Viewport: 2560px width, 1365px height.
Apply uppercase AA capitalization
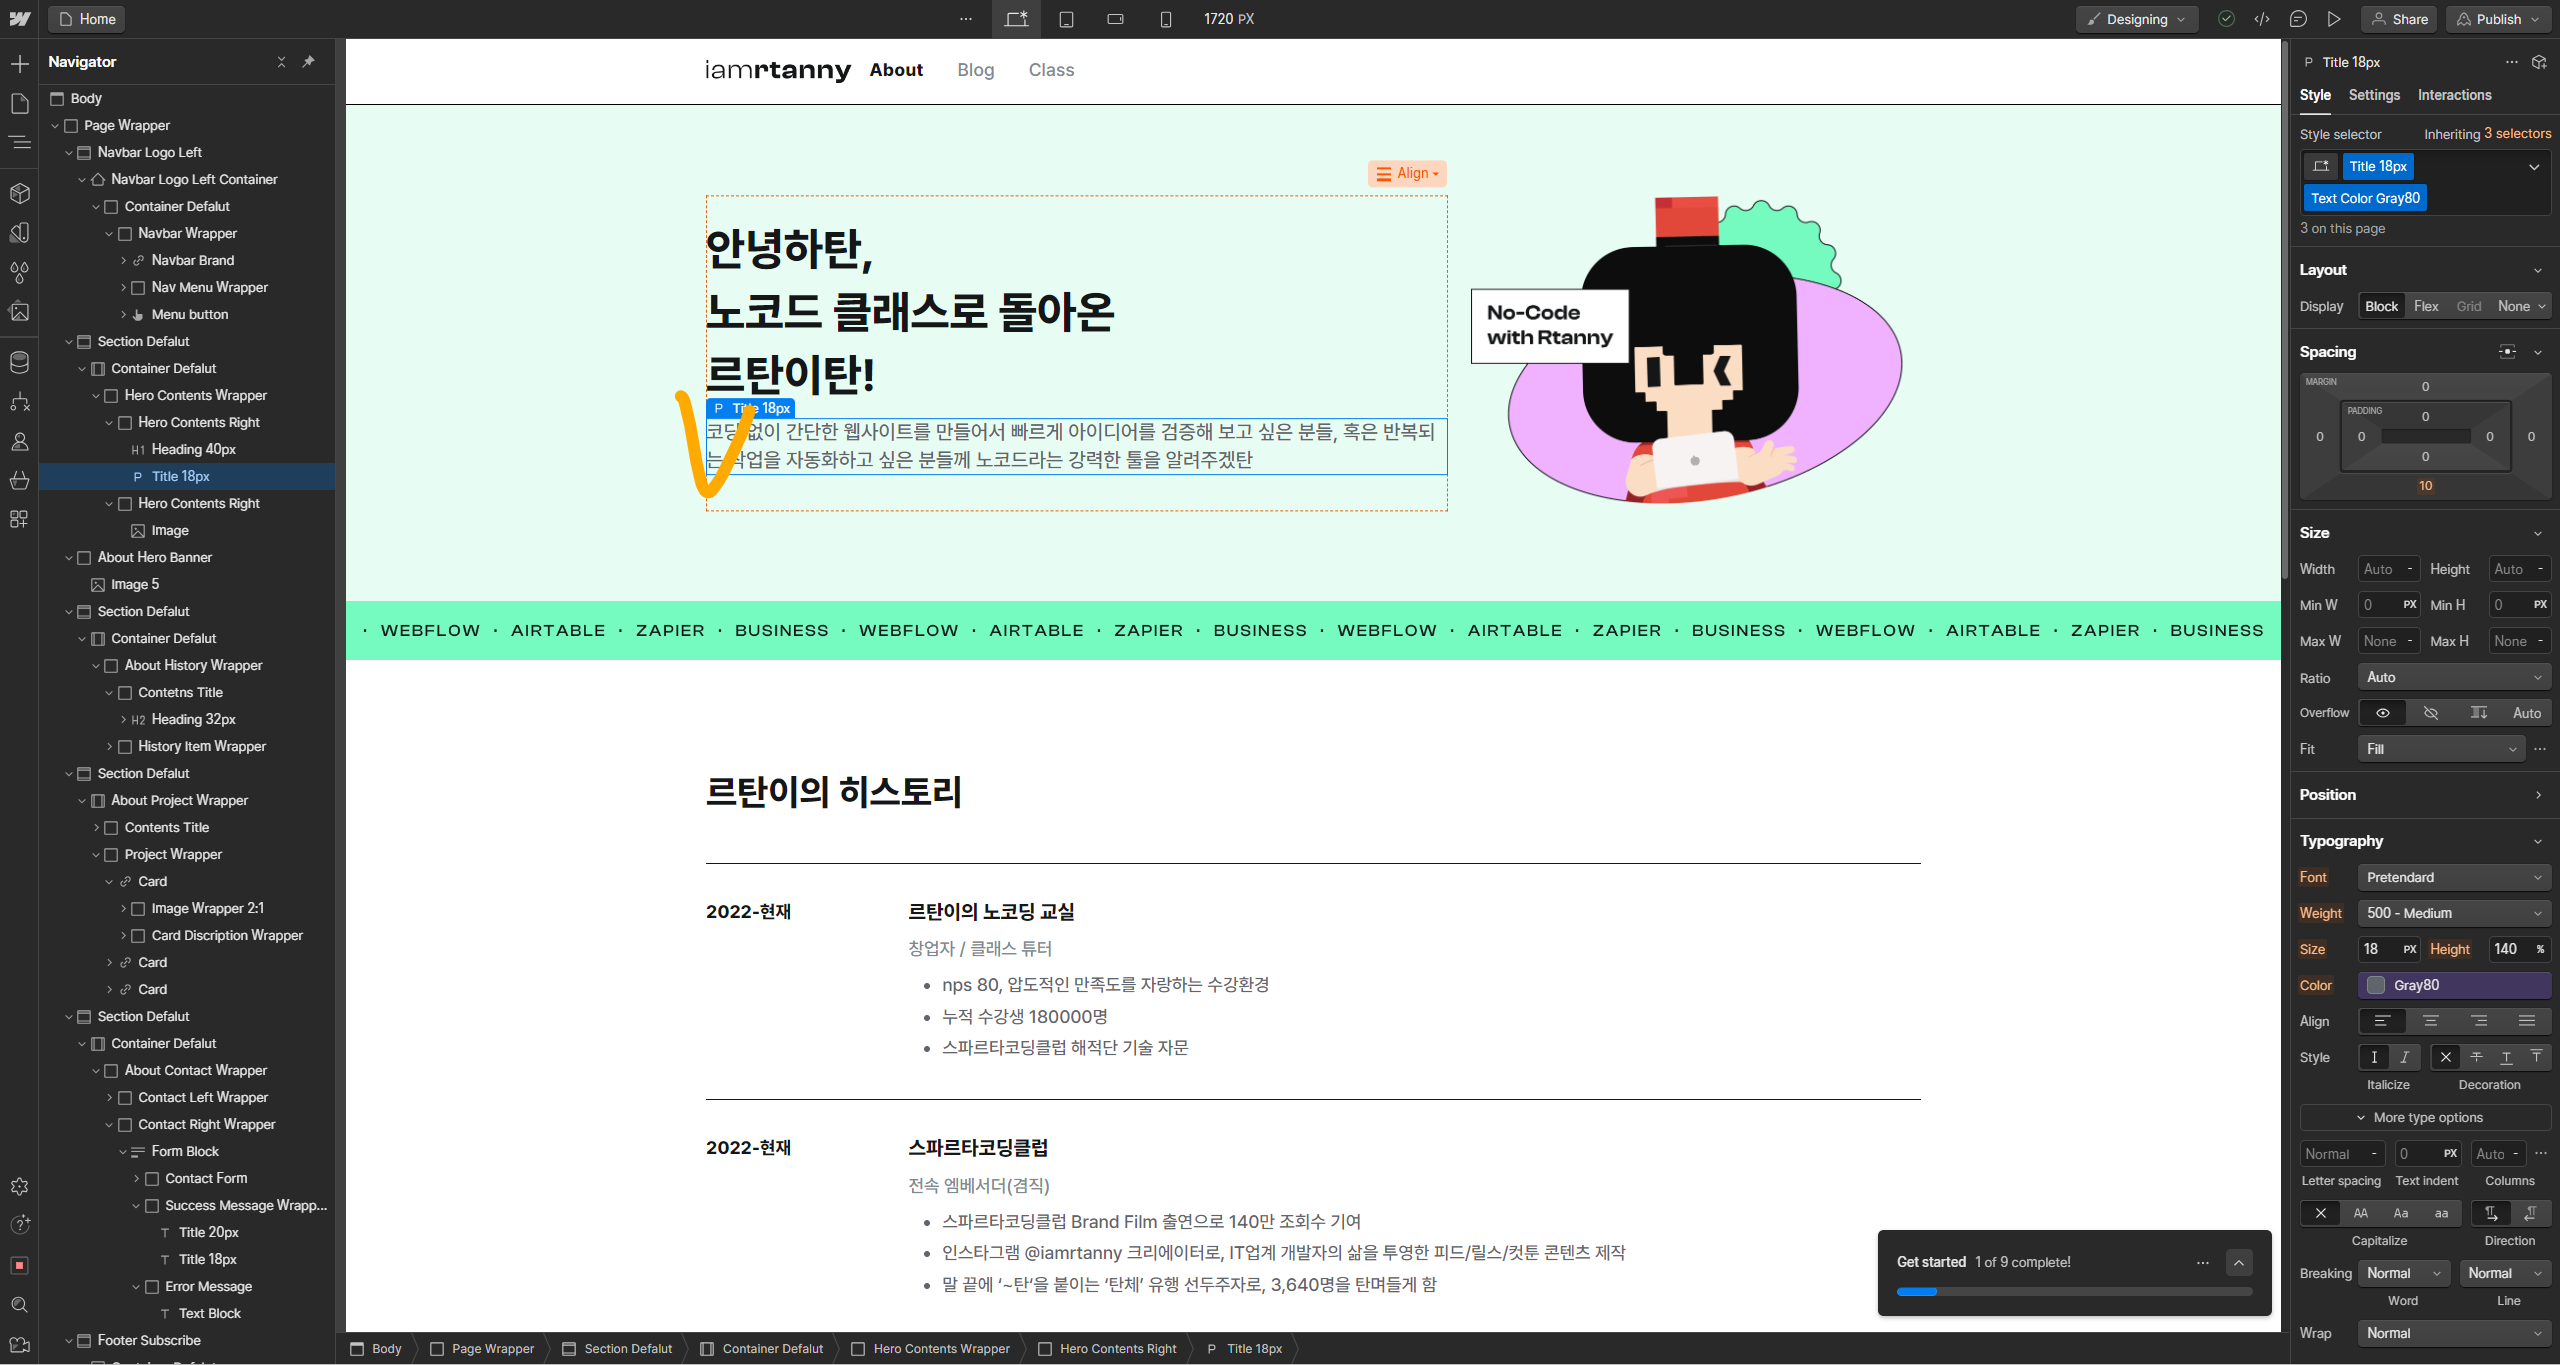[2361, 1213]
